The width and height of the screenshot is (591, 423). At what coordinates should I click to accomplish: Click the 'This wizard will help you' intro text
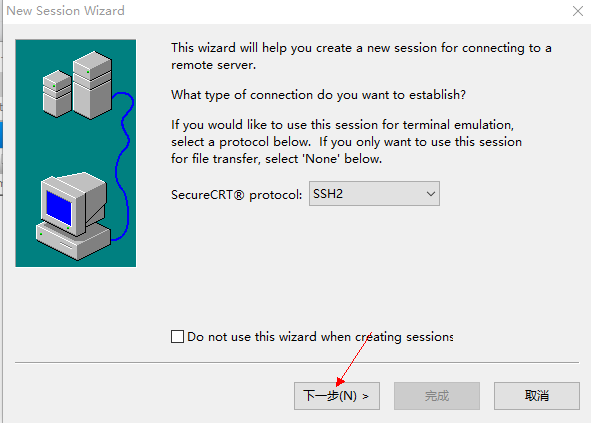click(x=361, y=56)
